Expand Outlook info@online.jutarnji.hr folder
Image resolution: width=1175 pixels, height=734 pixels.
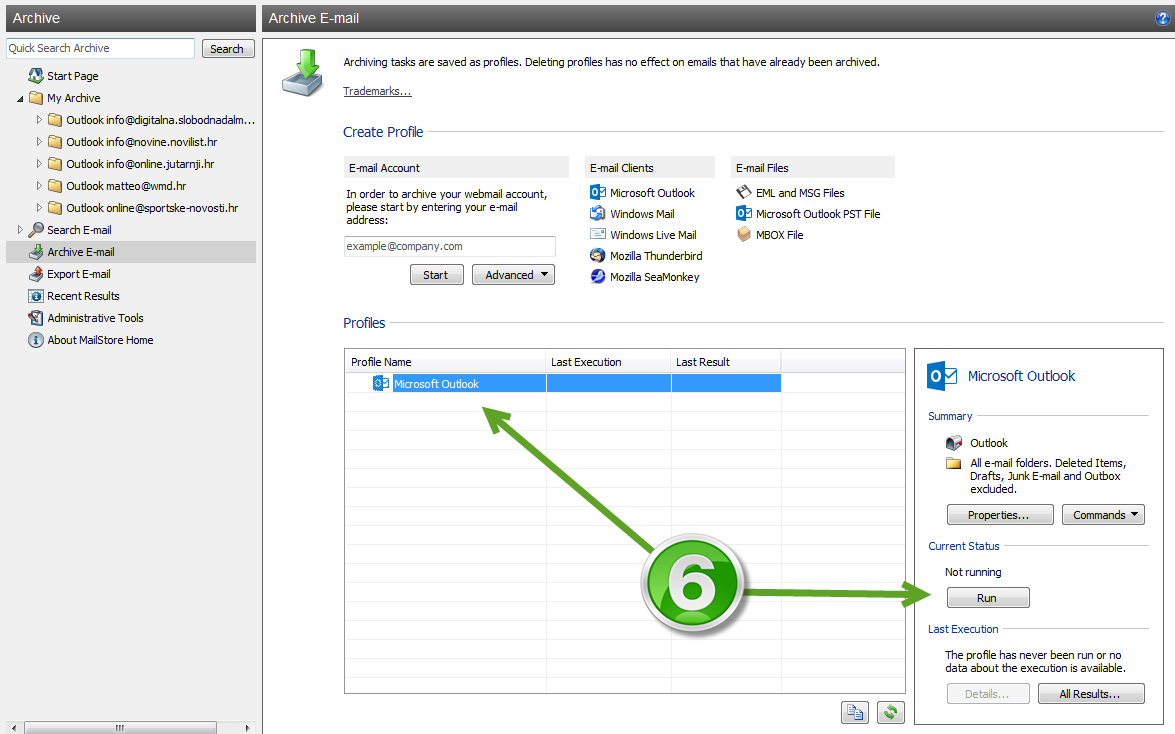tap(39, 163)
